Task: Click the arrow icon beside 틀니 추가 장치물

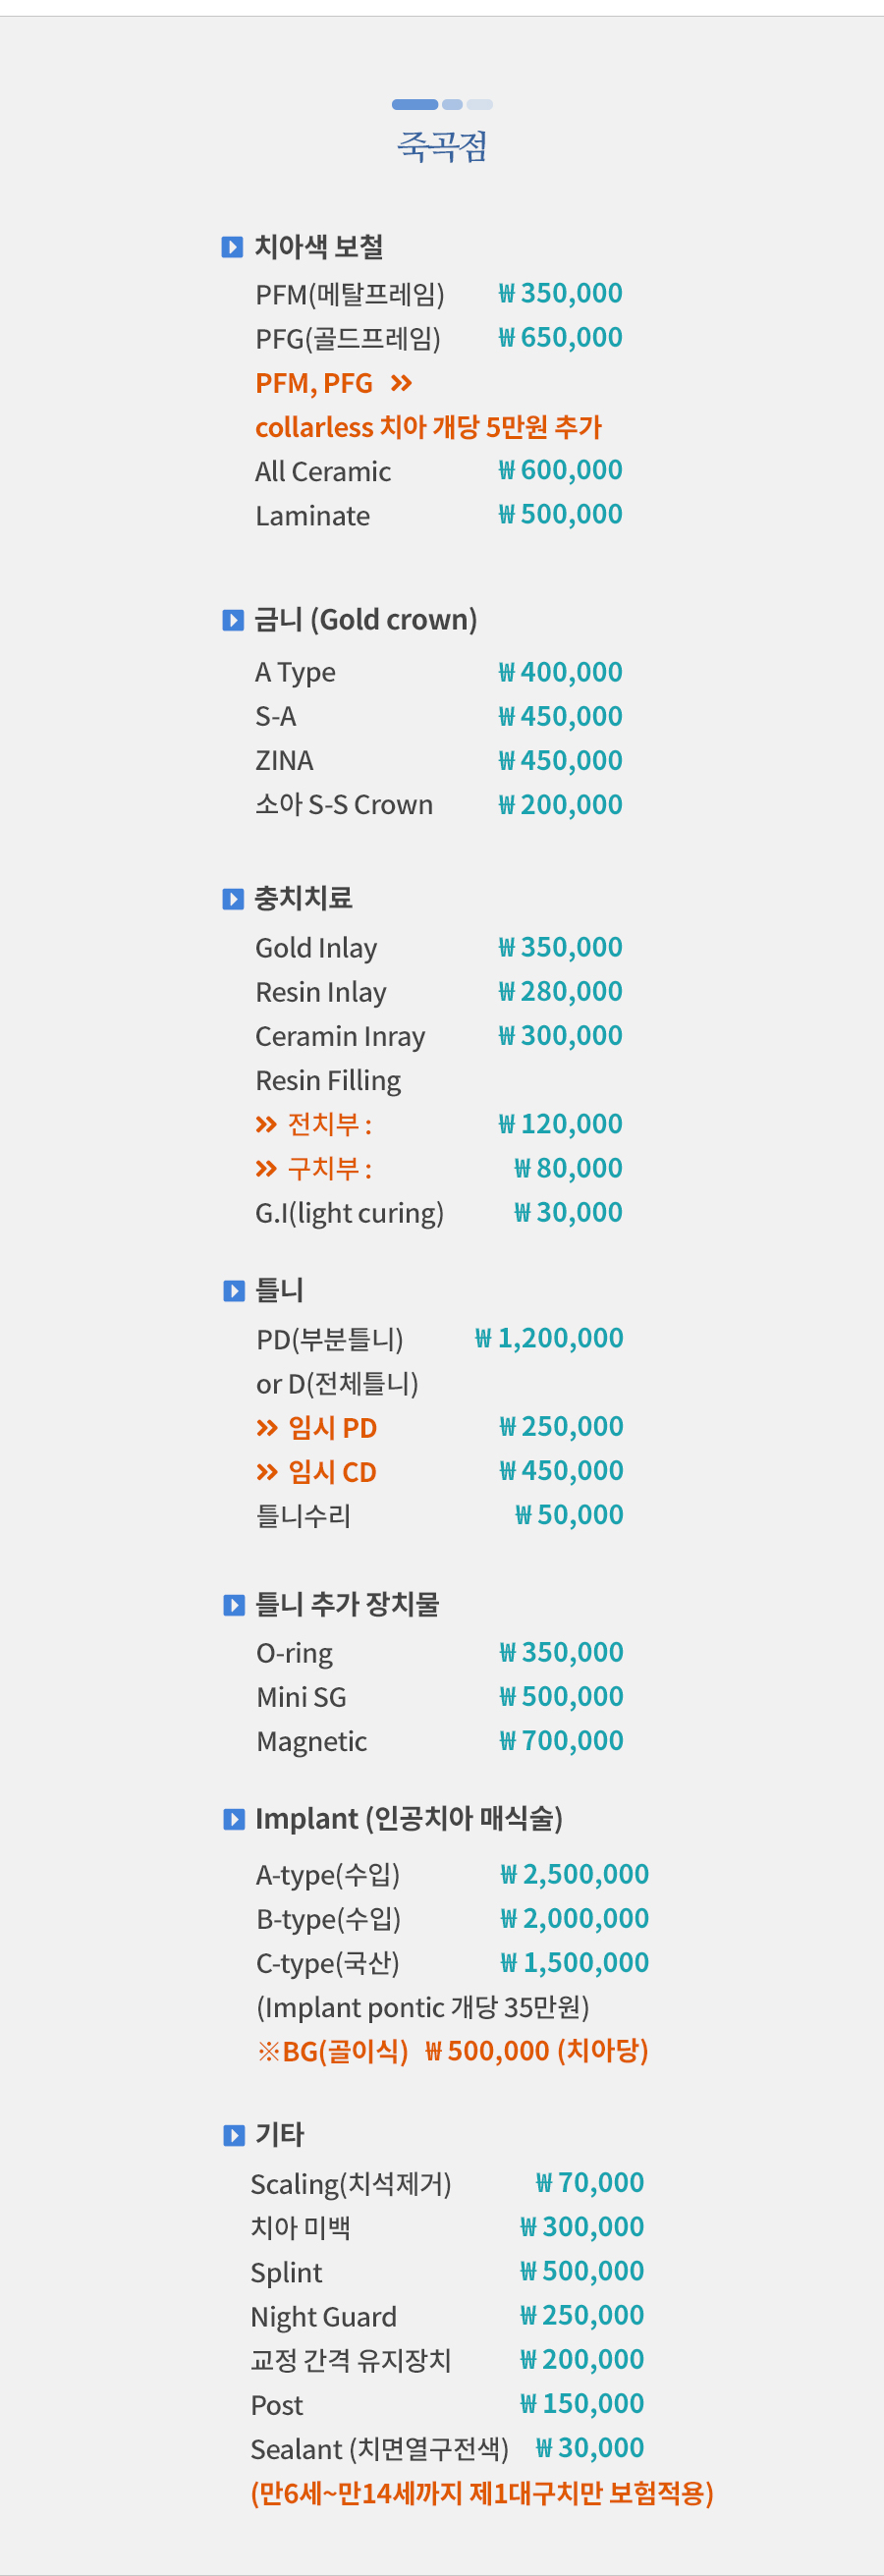Action: pos(233,1605)
